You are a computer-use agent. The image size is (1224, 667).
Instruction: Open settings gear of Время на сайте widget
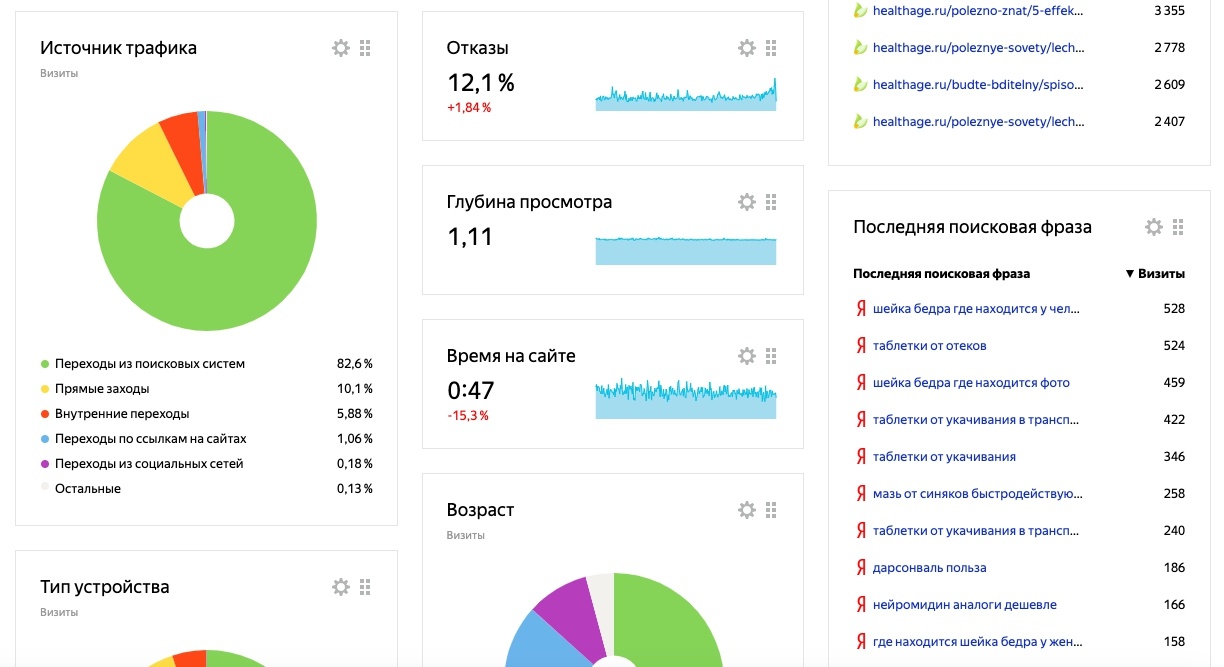(x=747, y=356)
